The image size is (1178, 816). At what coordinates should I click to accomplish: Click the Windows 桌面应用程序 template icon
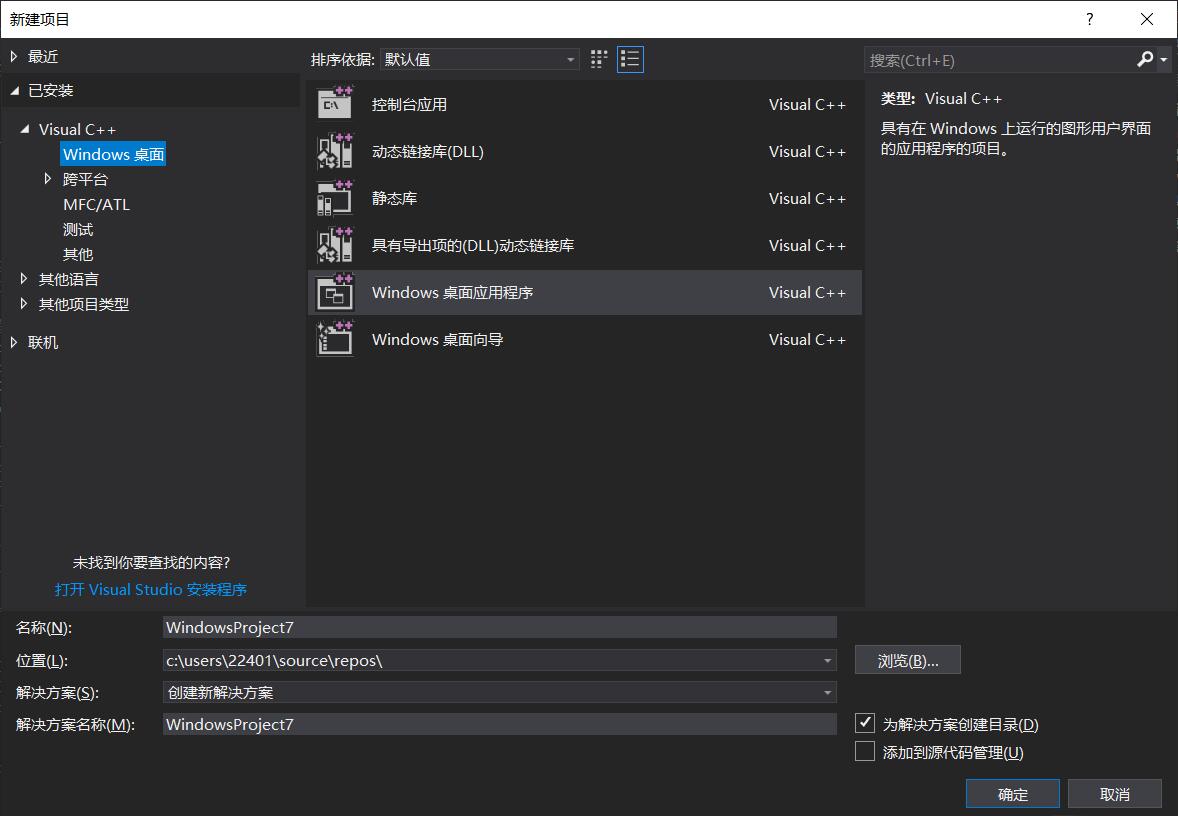click(335, 292)
